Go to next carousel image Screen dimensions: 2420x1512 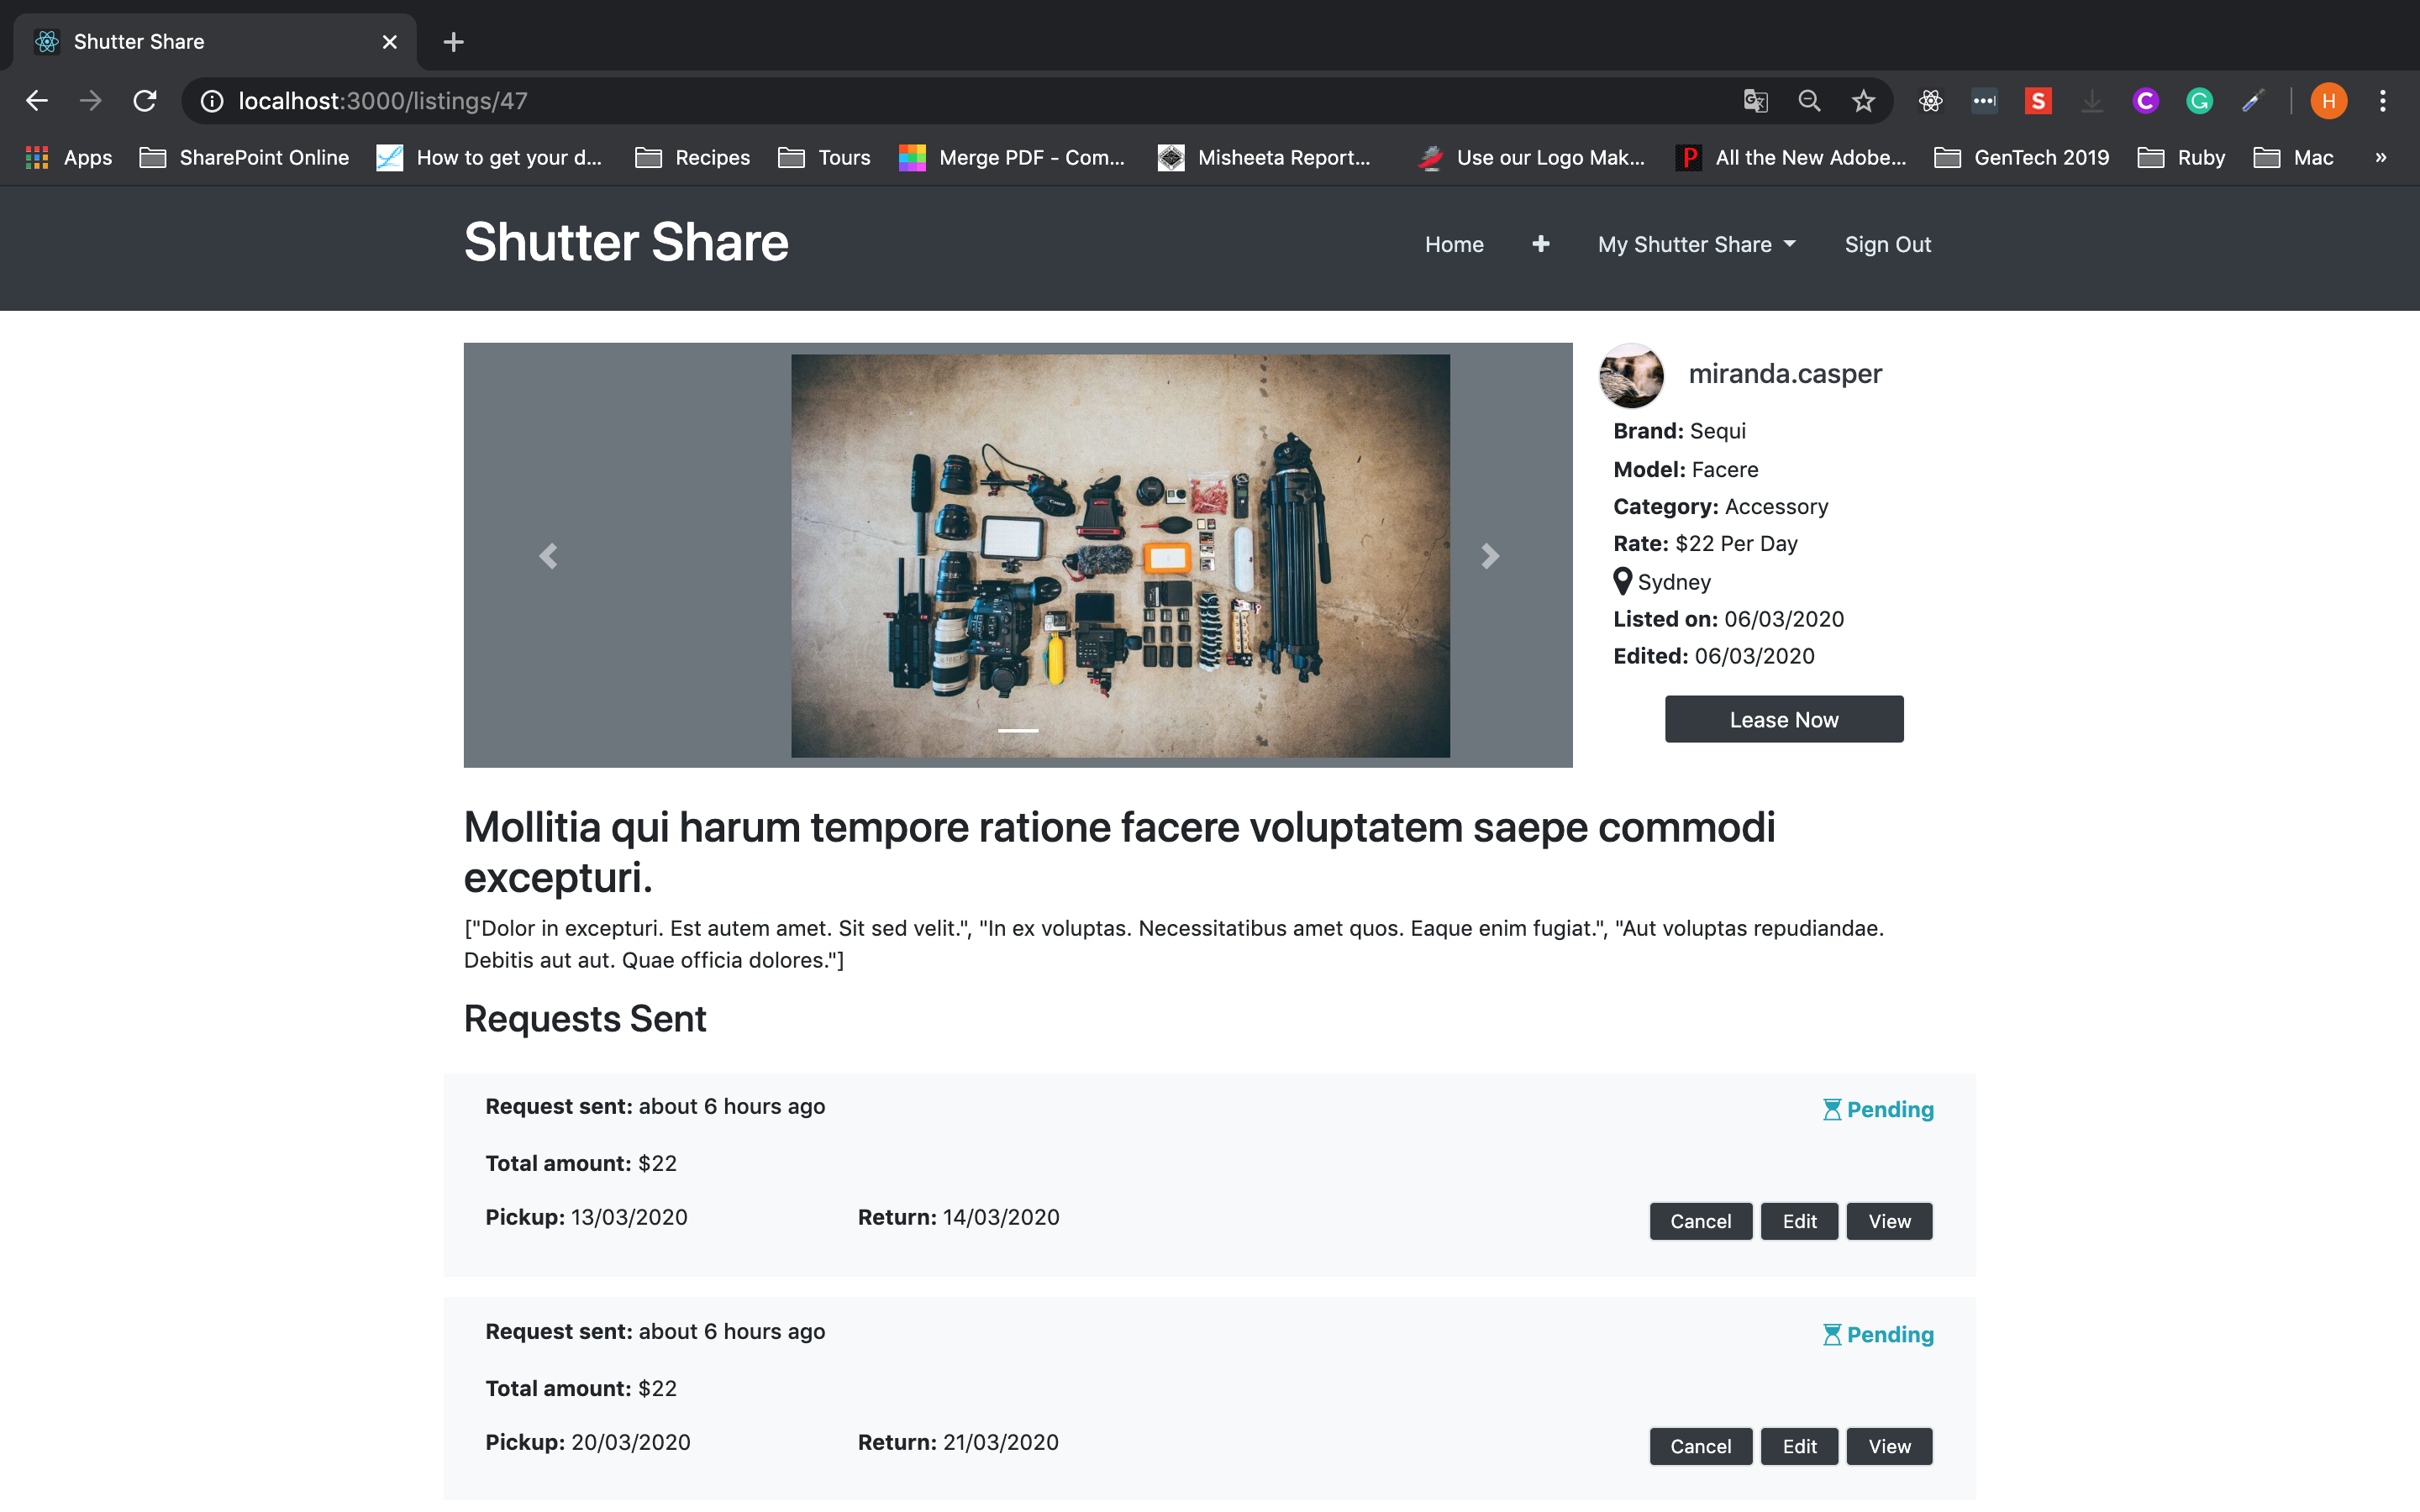(1489, 556)
